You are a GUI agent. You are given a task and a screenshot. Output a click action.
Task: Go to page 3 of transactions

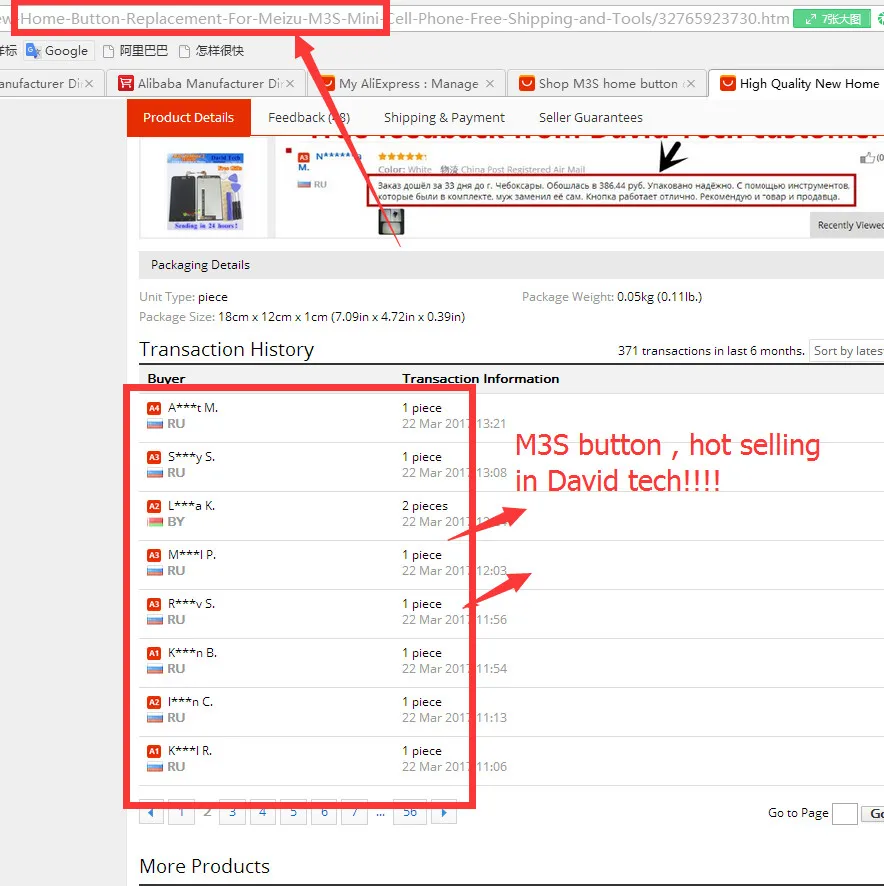click(x=232, y=813)
